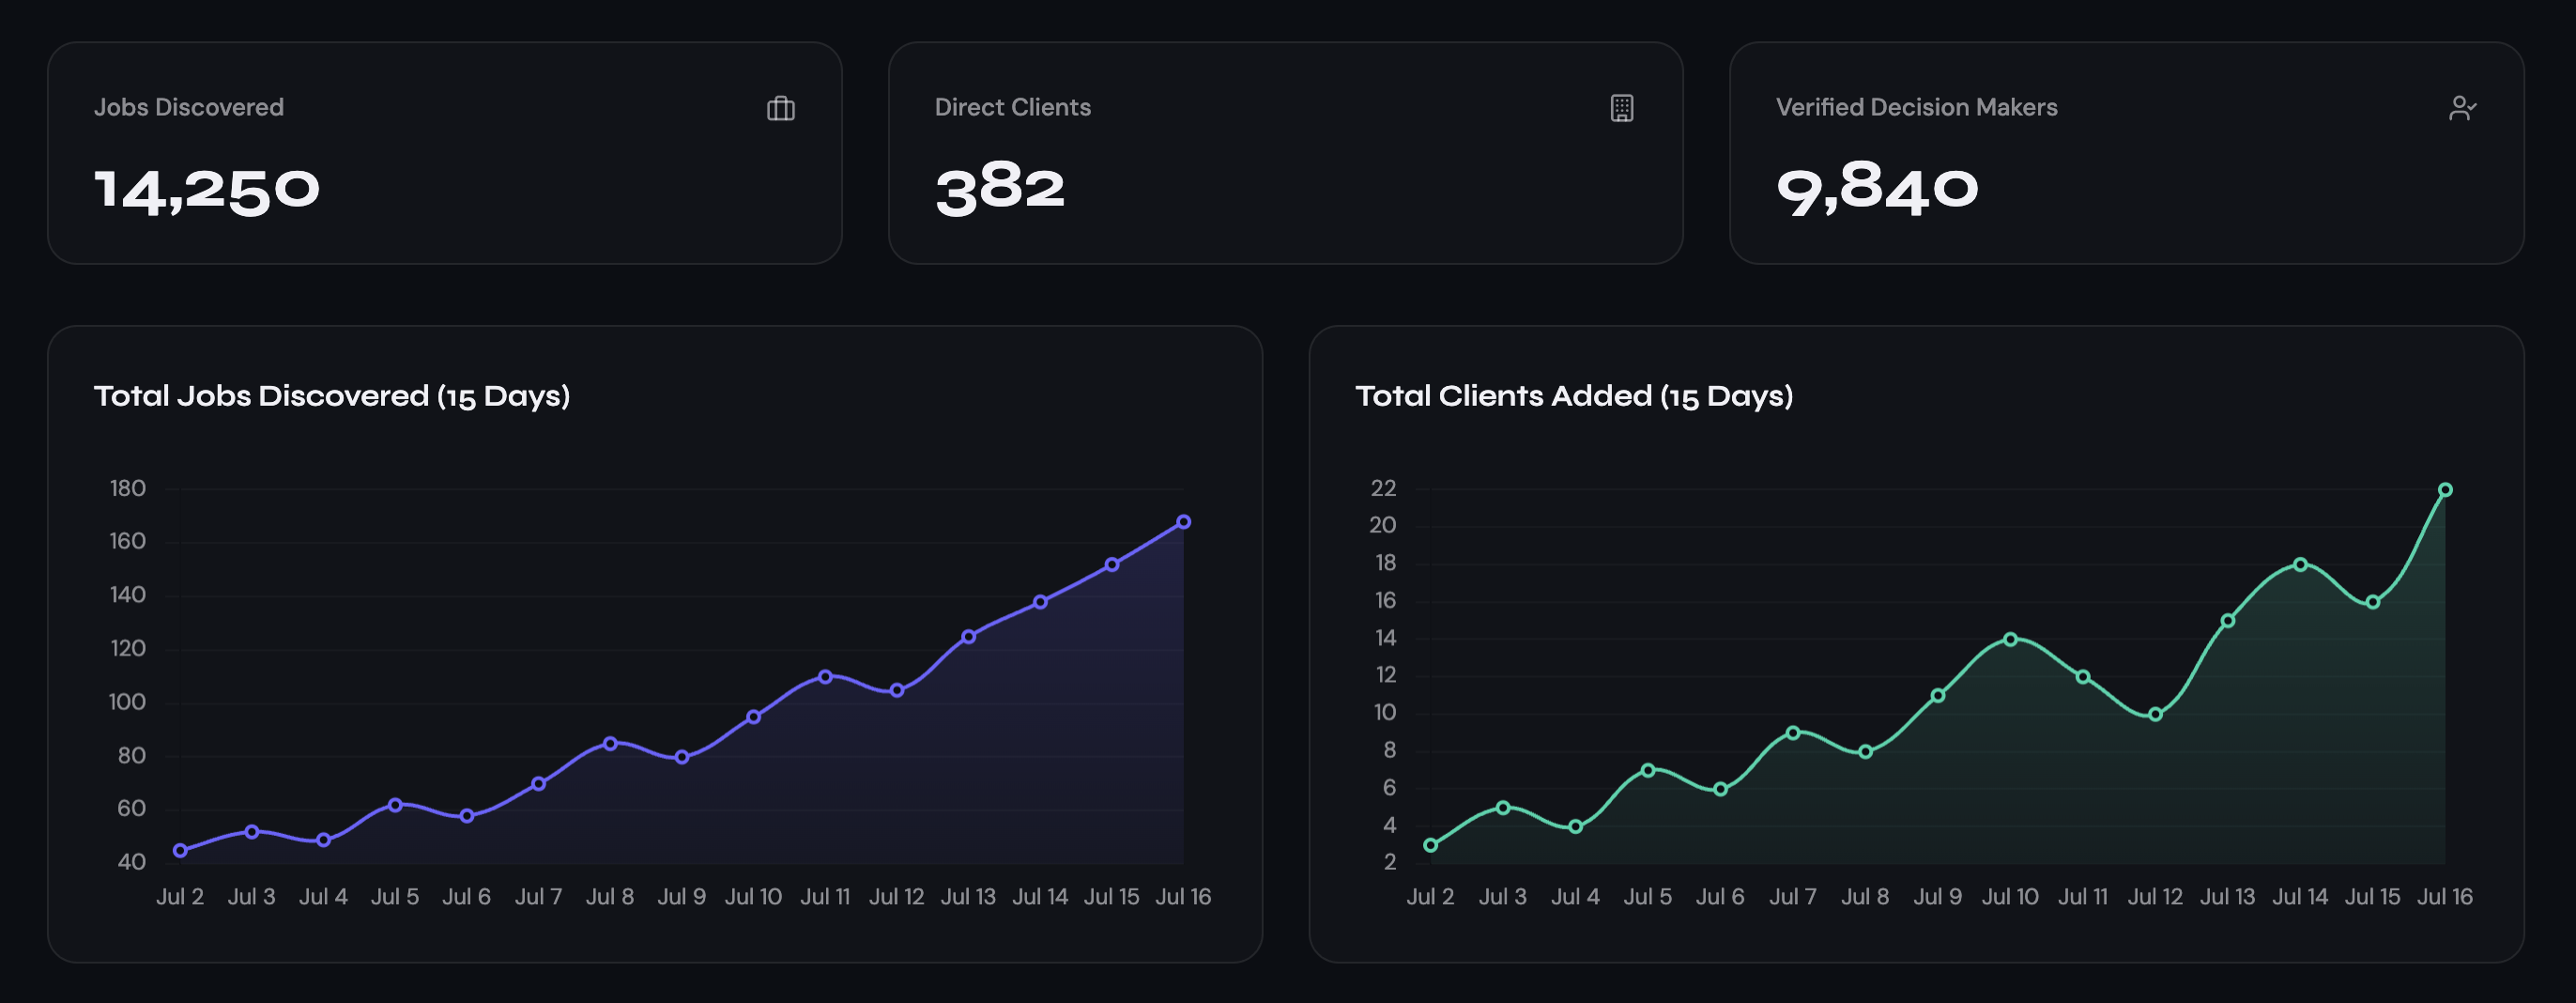Click the building icon on Direct Clients card
2576x1003 pixels.
(1622, 108)
